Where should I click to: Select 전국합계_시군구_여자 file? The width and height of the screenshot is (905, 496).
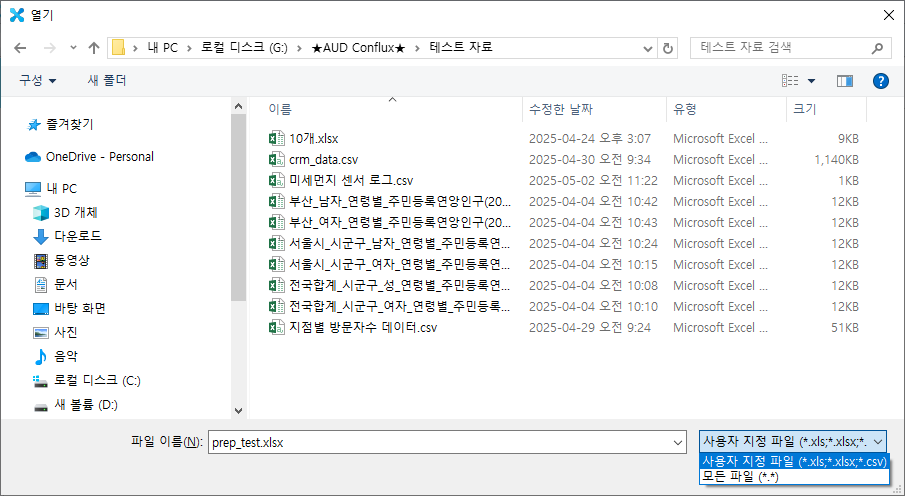(400, 306)
